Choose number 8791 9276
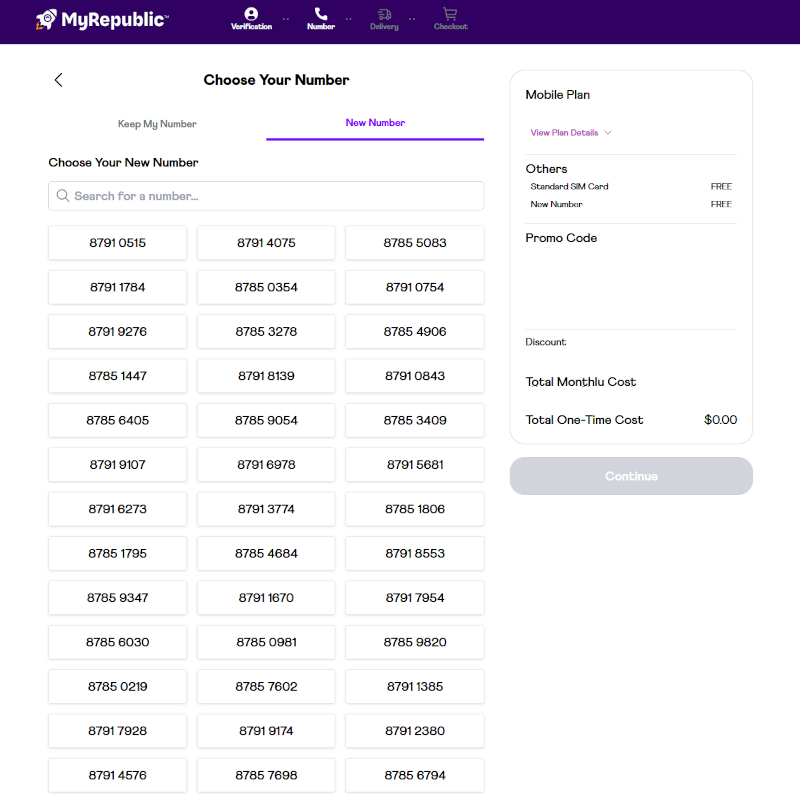The height and width of the screenshot is (798, 800). coord(118,332)
